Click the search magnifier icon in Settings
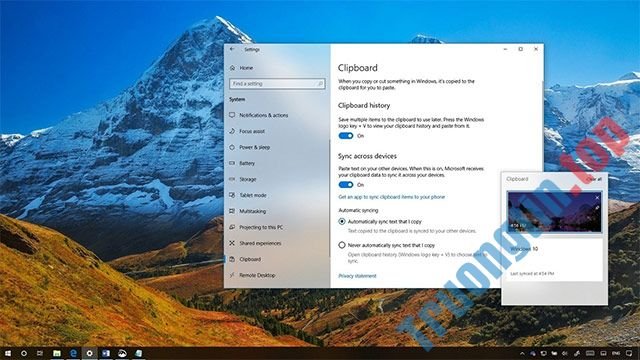640x360 pixels. coord(320,84)
